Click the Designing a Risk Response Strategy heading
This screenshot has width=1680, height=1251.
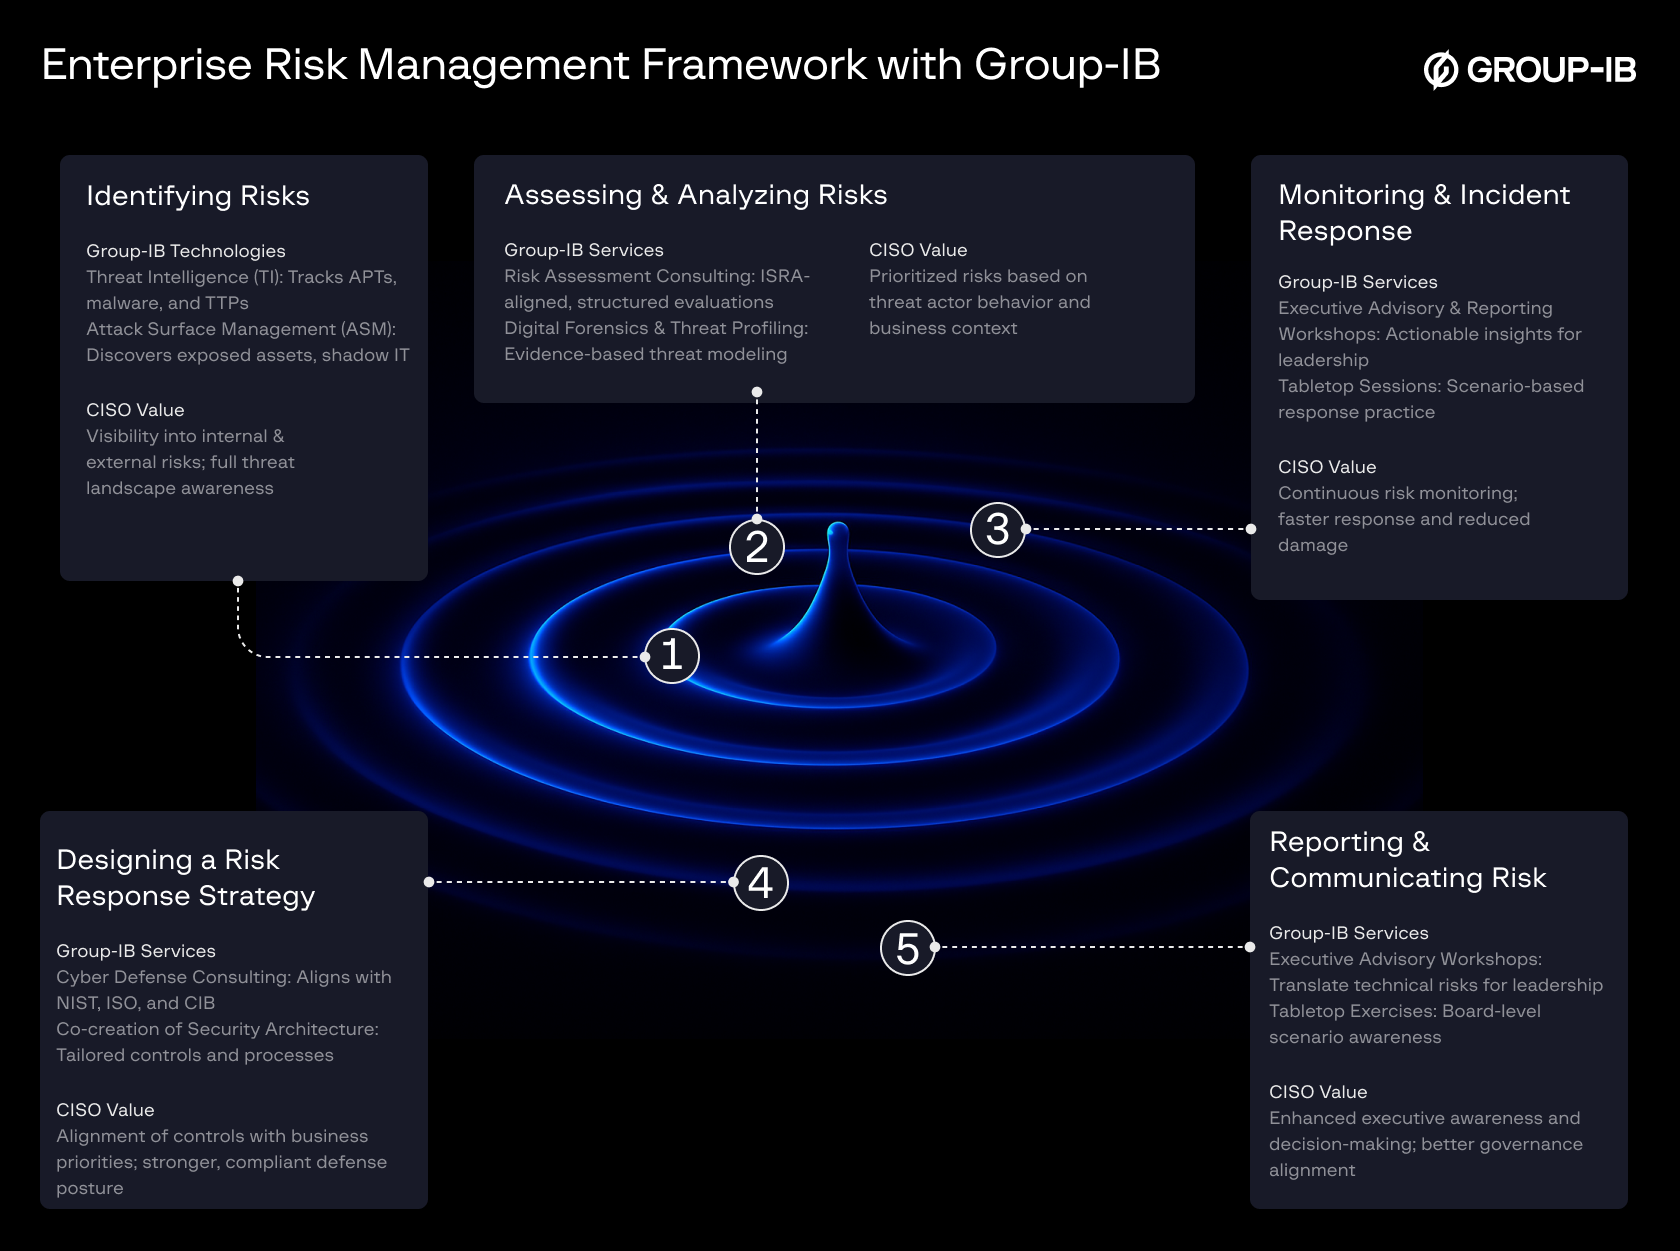[x=186, y=878]
